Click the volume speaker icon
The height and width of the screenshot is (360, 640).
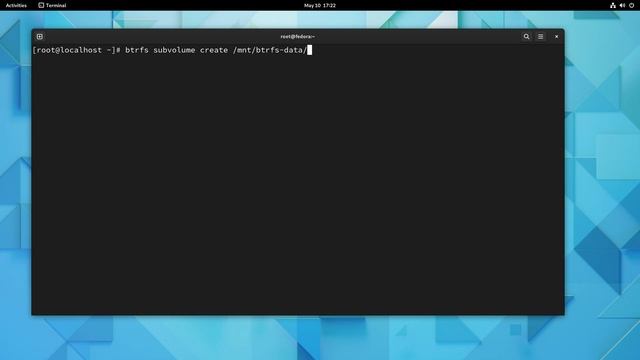pyautogui.click(x=622, y=5)
